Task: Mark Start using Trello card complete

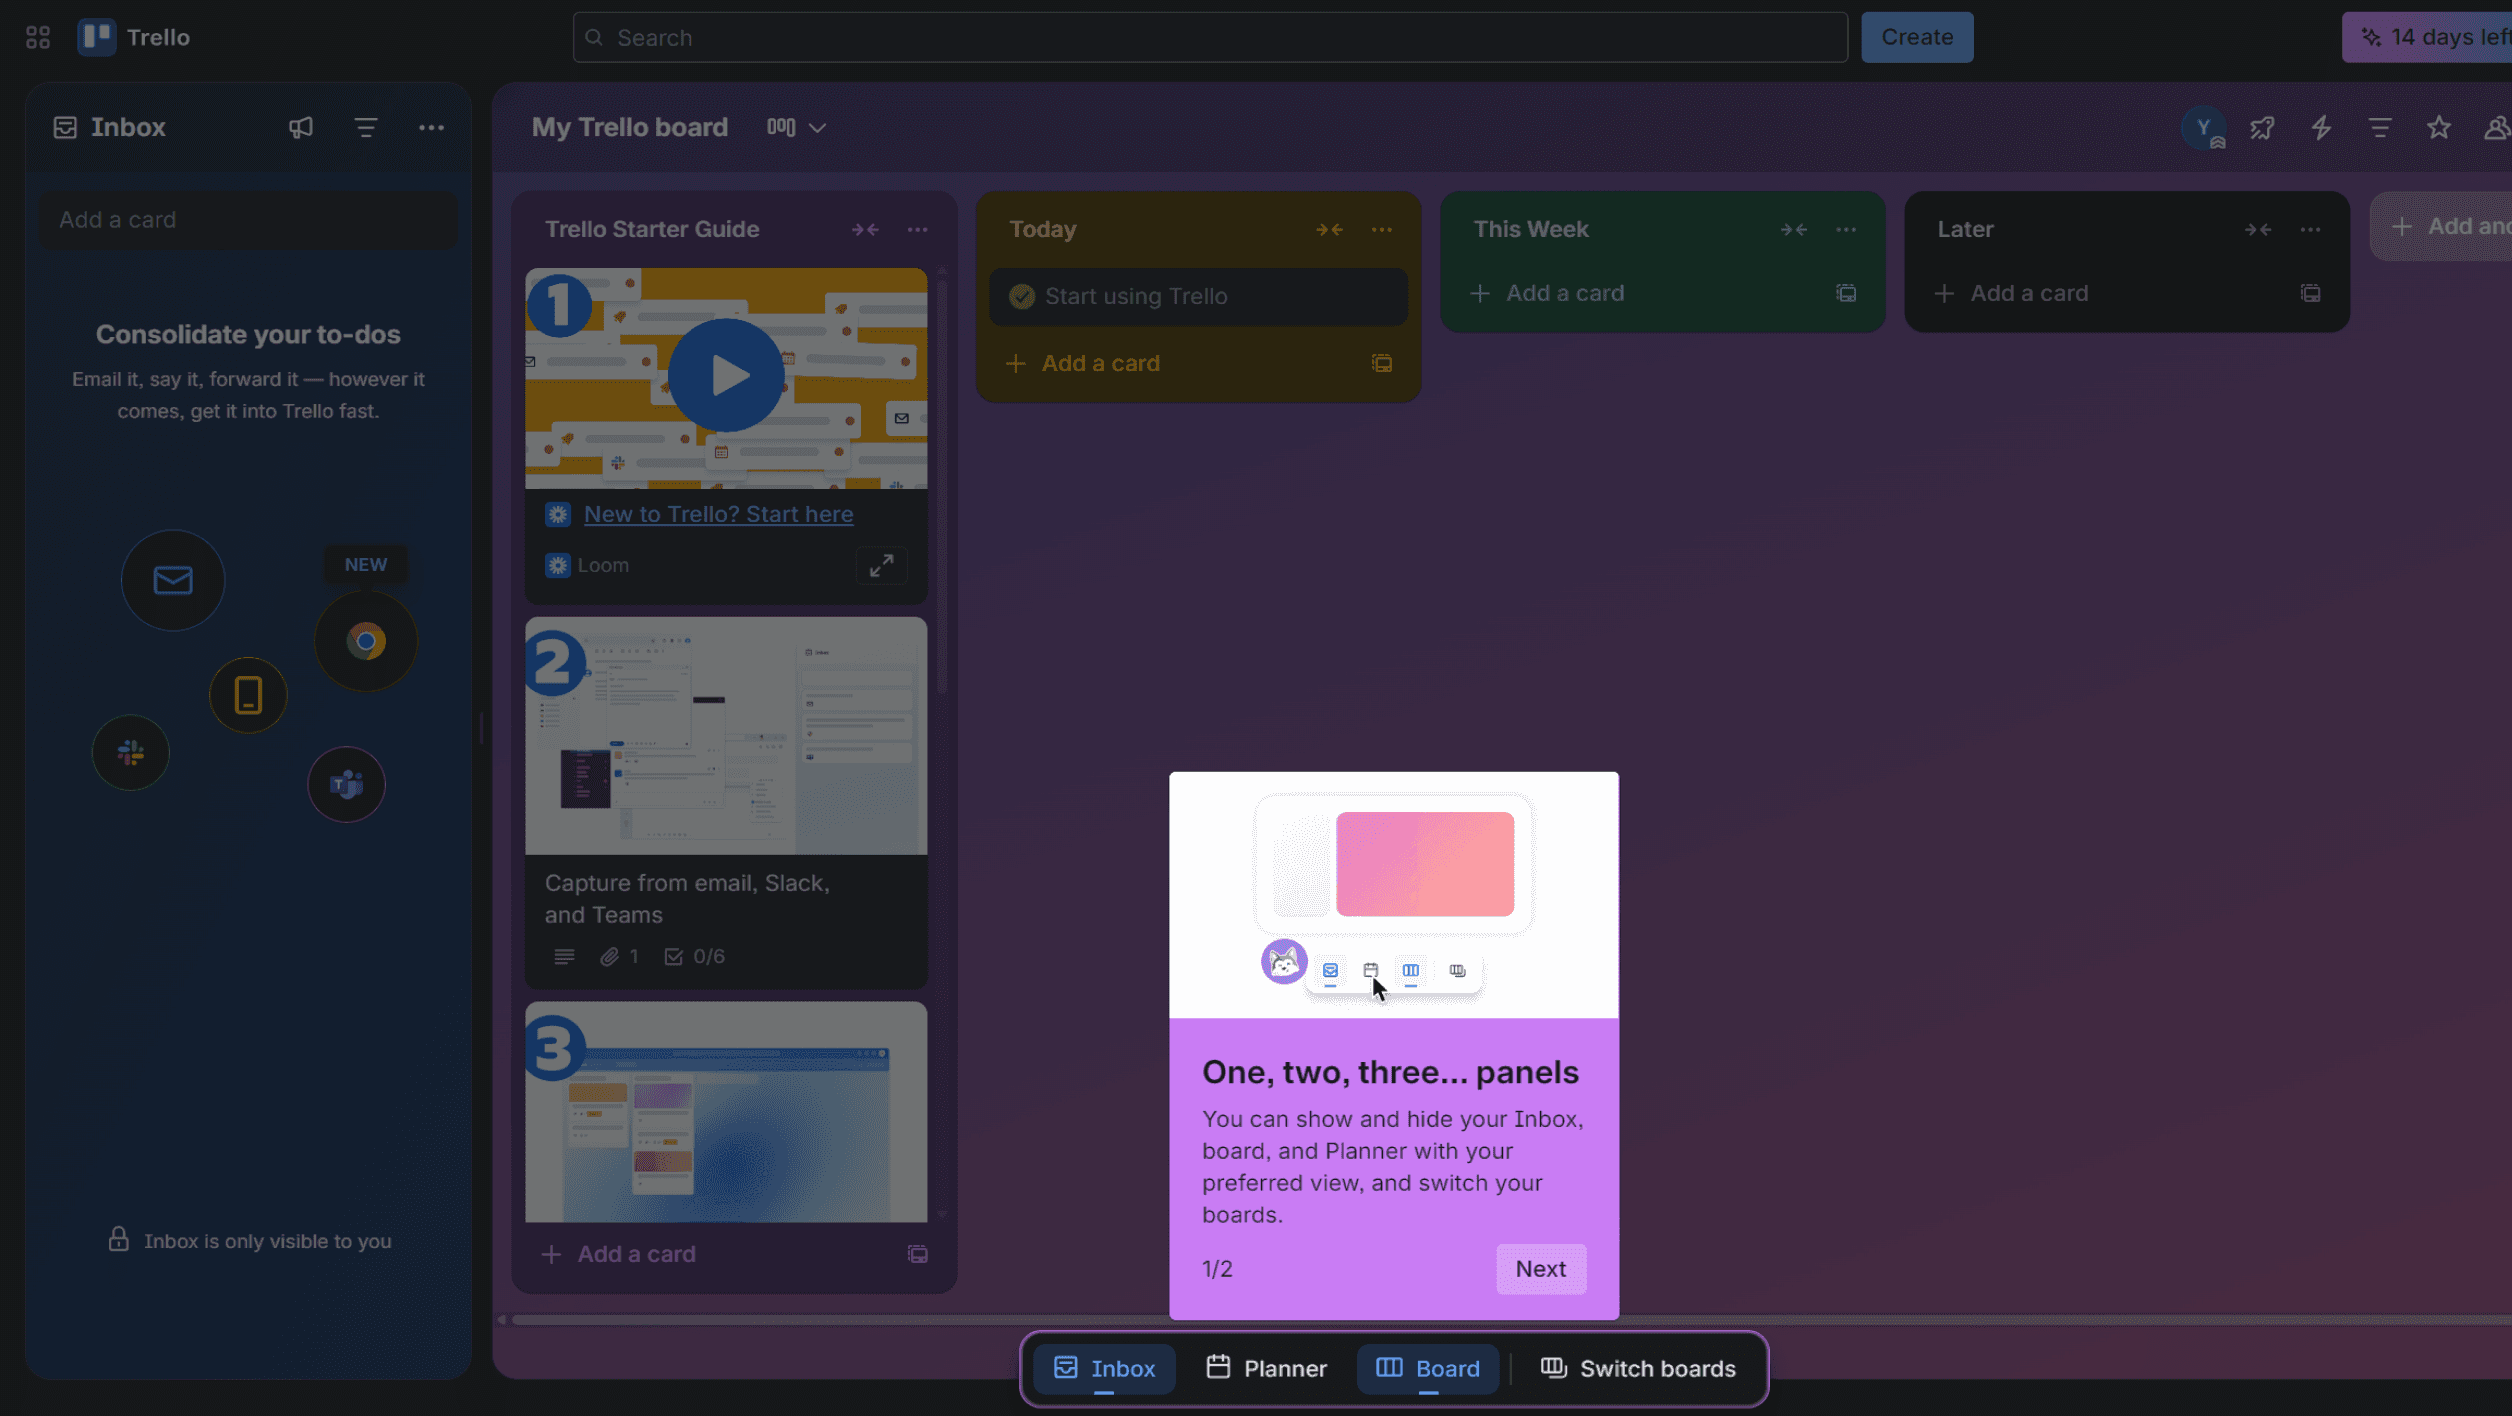Action: (1021, 296)
